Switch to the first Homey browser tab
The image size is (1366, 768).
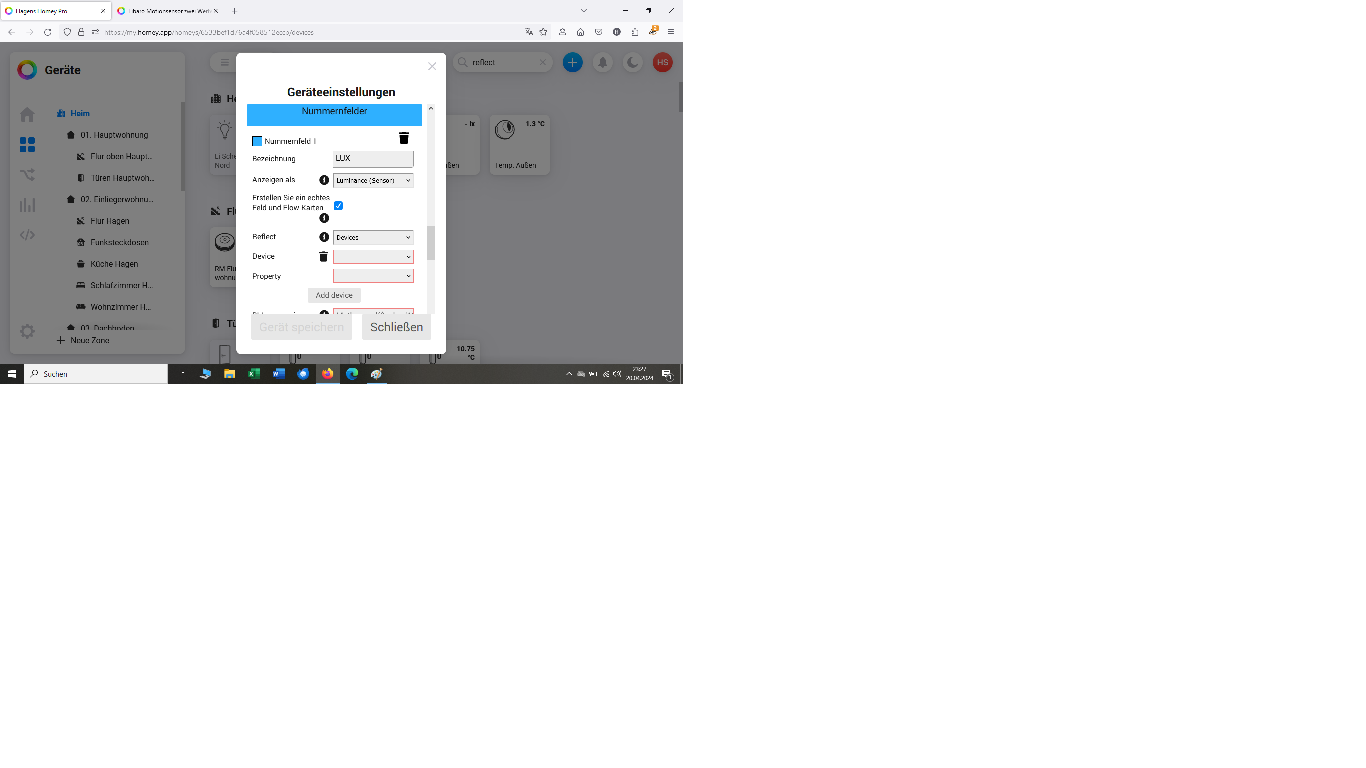click(x=55, y=10)
